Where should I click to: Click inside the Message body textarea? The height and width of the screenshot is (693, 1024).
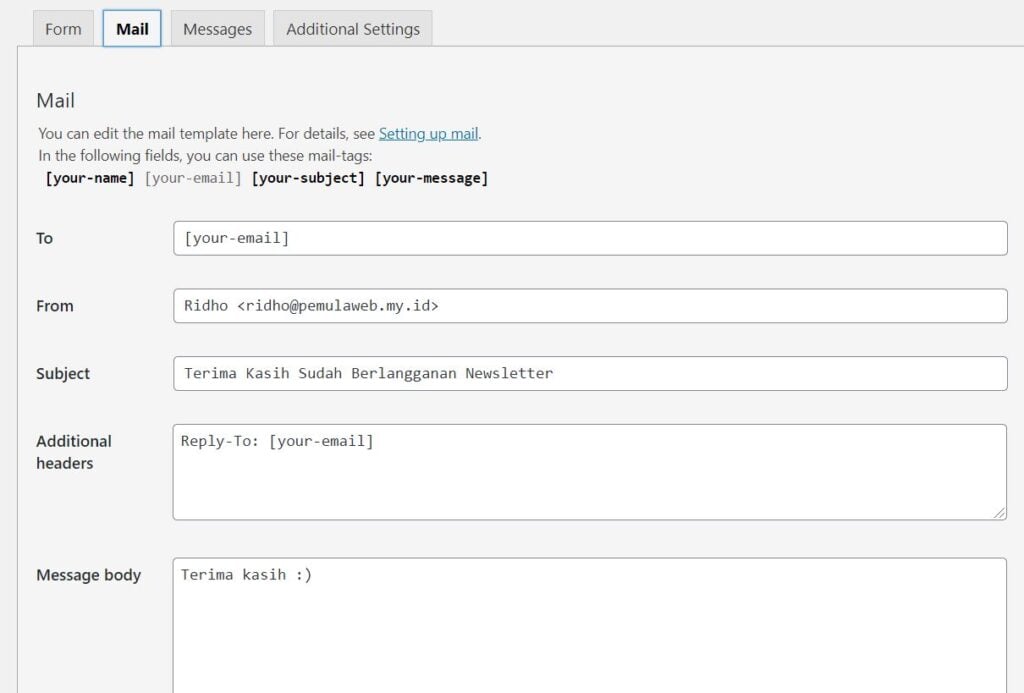[590, 620]
